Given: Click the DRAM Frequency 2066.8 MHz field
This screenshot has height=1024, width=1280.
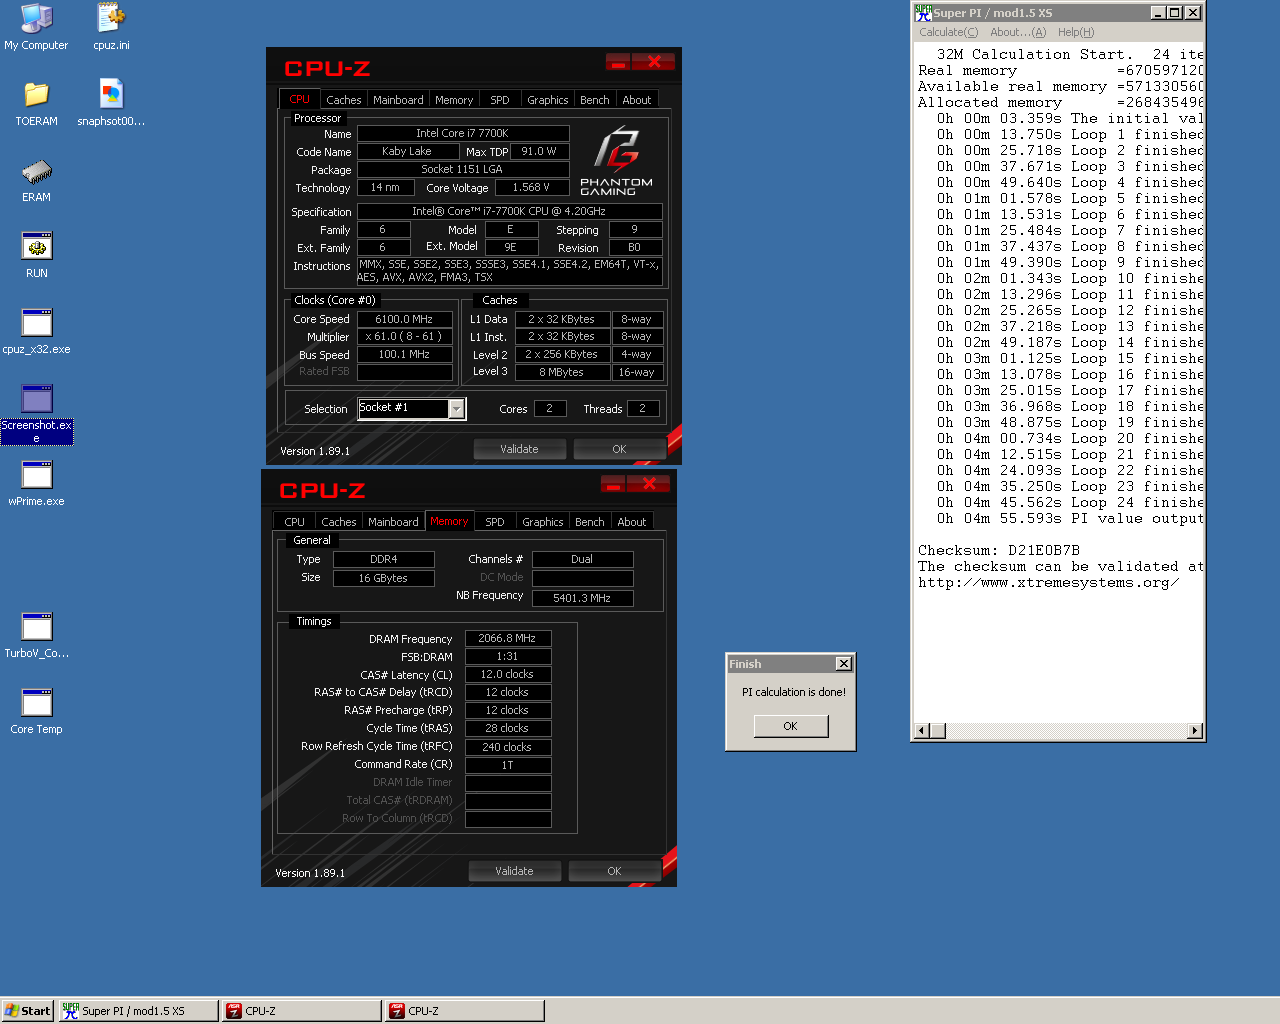Looking at the screenshot, I should coord(507,638).
